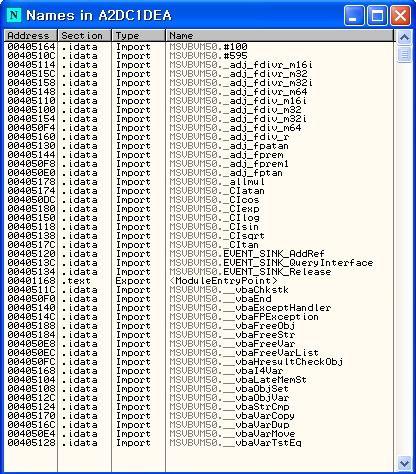Select the _adj_fdiv_r entry

click(199, 137)
